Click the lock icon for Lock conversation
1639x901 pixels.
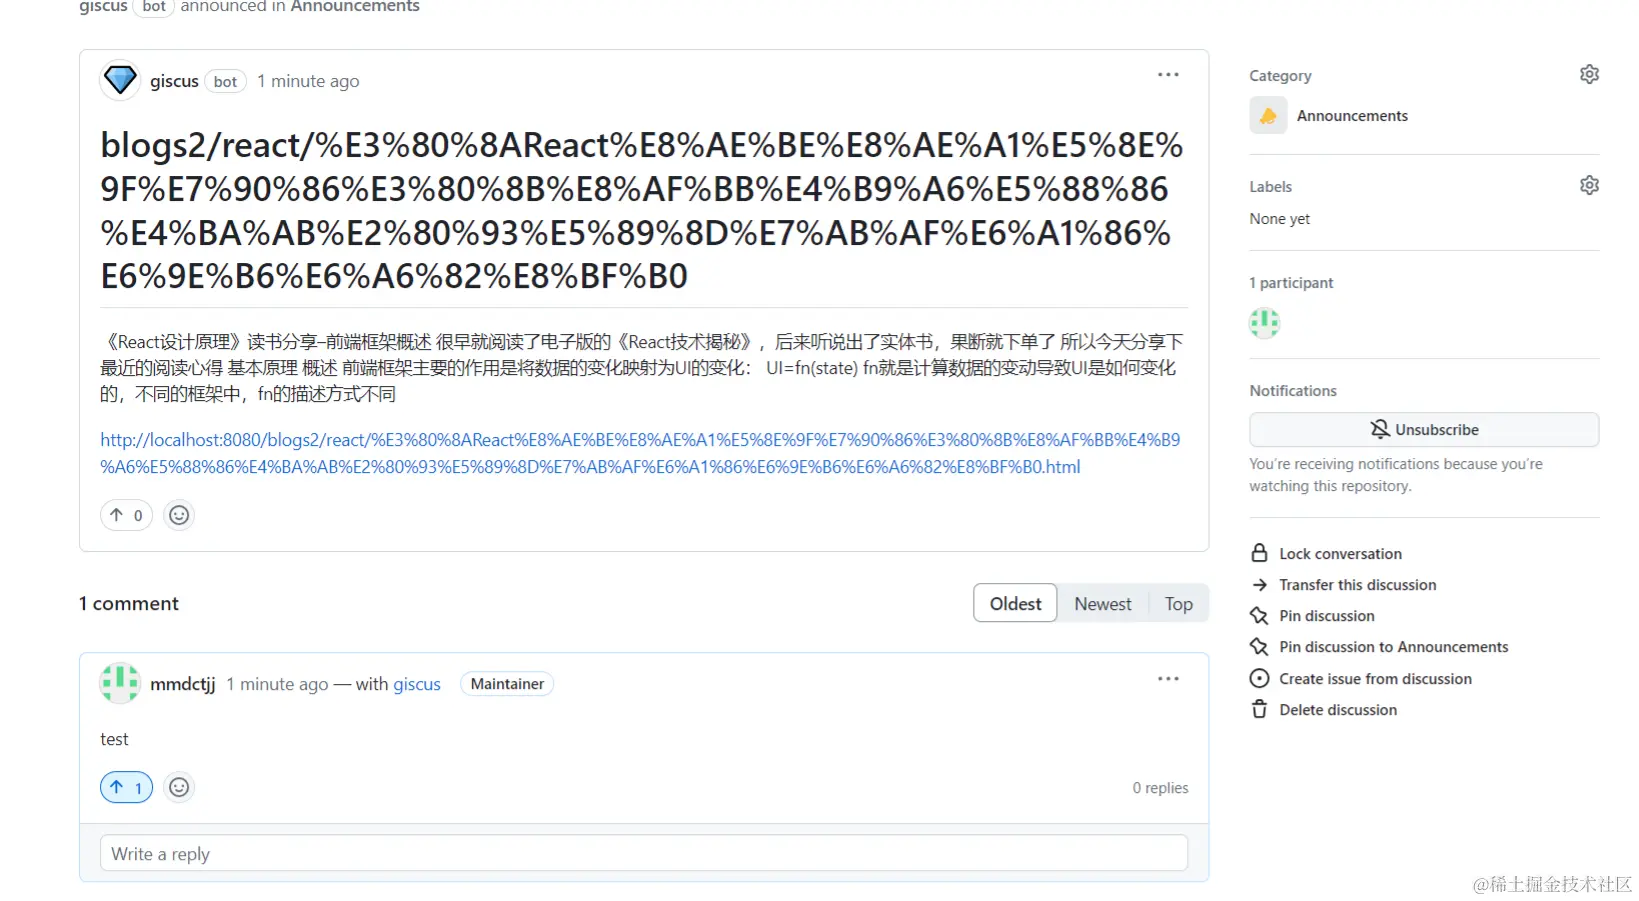click(x=1259, y=553)
